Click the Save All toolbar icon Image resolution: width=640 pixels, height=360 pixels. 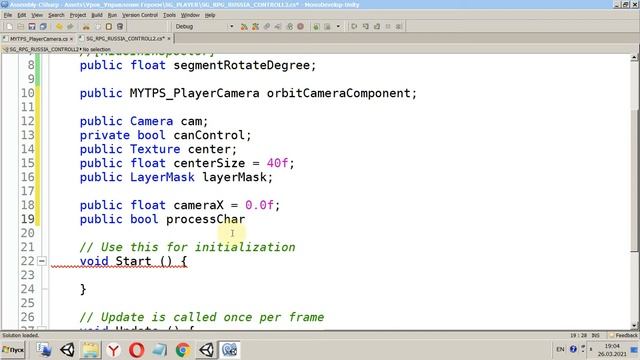pyautogui.click(x=43, y=27)
